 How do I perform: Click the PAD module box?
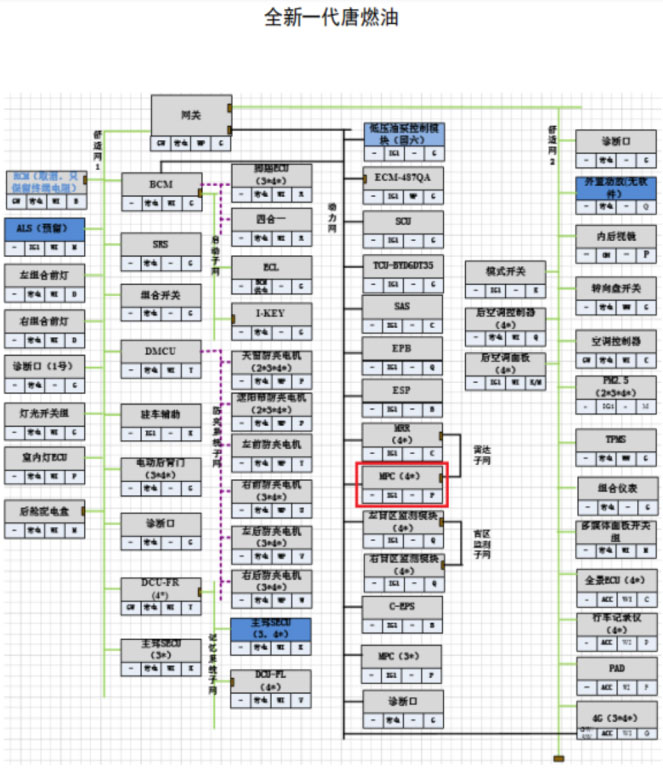(617, 677)
